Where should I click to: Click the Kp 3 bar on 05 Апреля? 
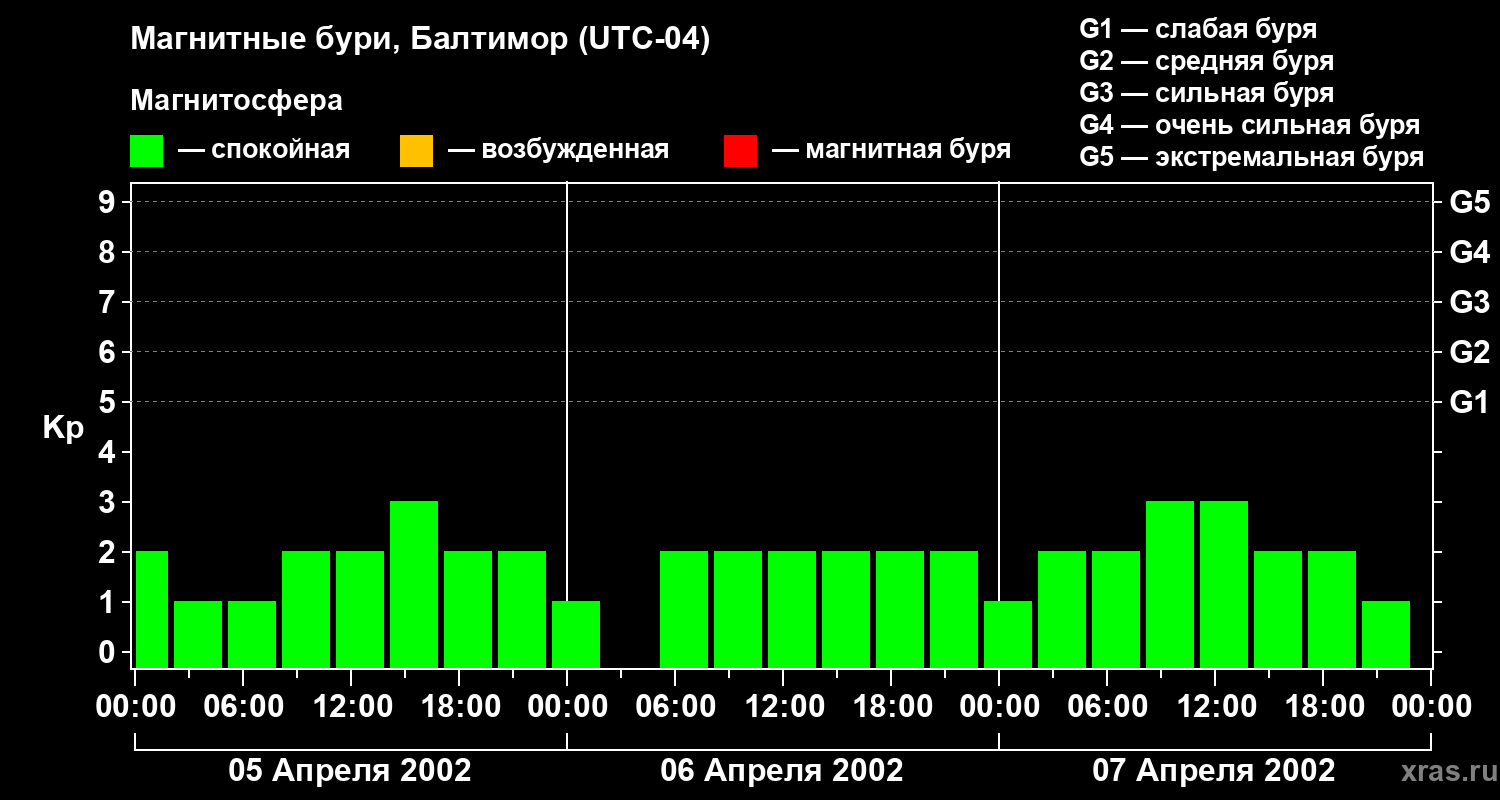414,584
